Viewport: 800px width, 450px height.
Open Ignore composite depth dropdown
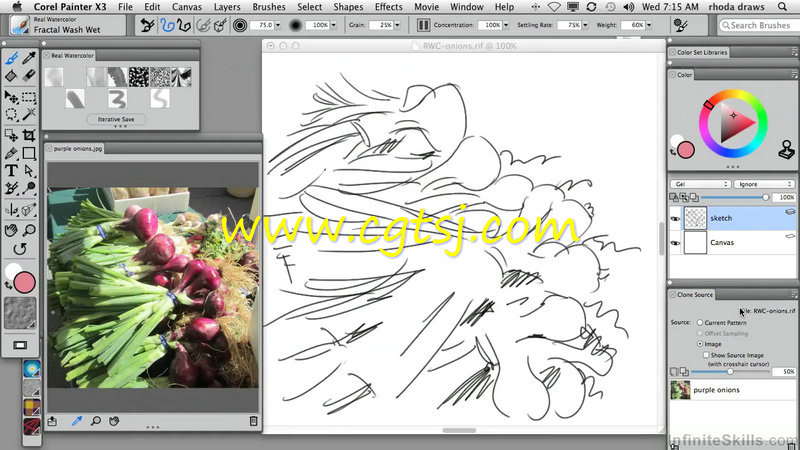[764, 184]
